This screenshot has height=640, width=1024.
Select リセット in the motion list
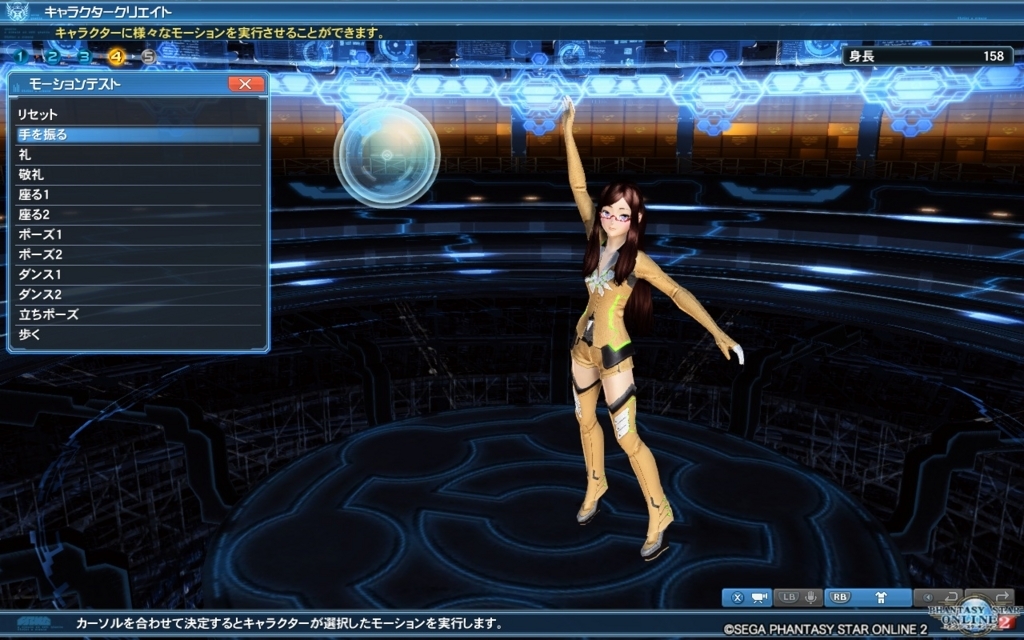[x=138, y=114]
